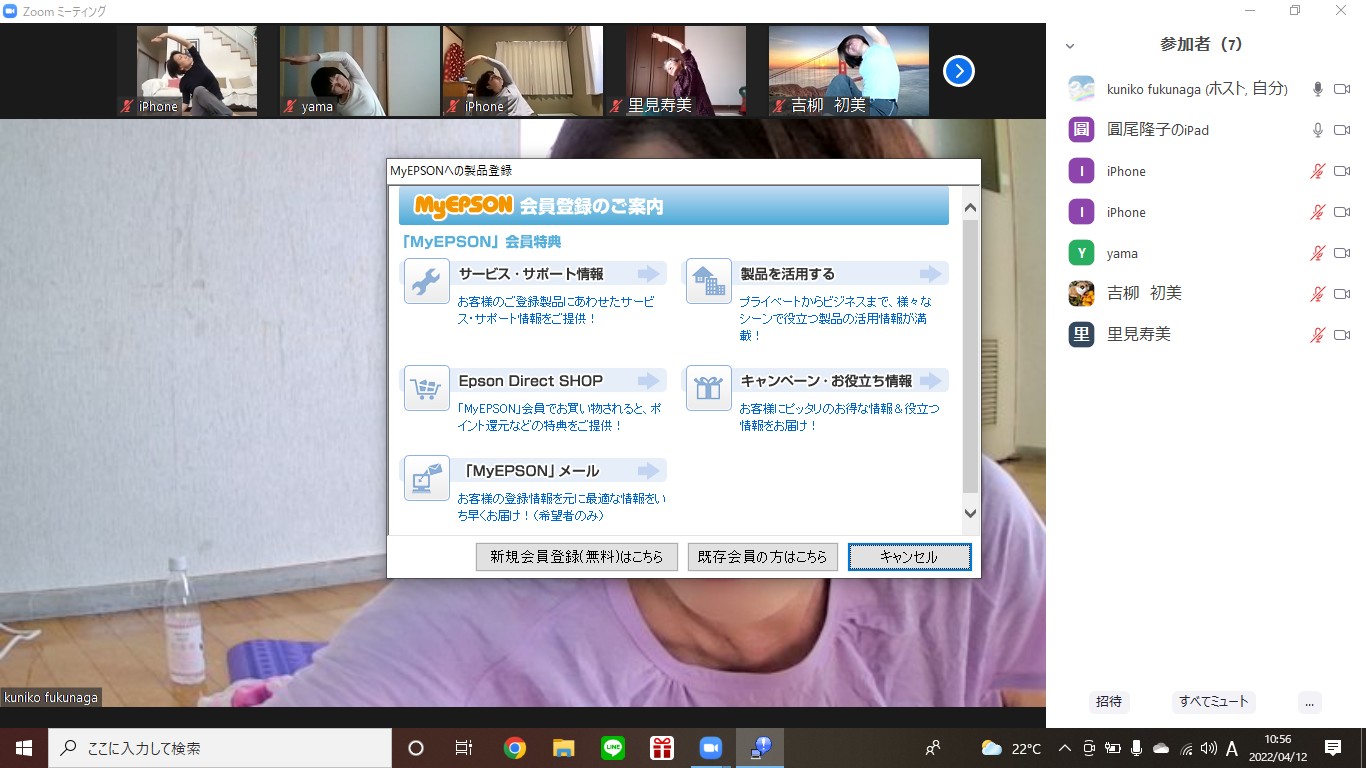The height and width of the screenshot is (768, 1366).
Task: Open 製品を活用する link
Action: pyautogui.click(x=788, y=274)
